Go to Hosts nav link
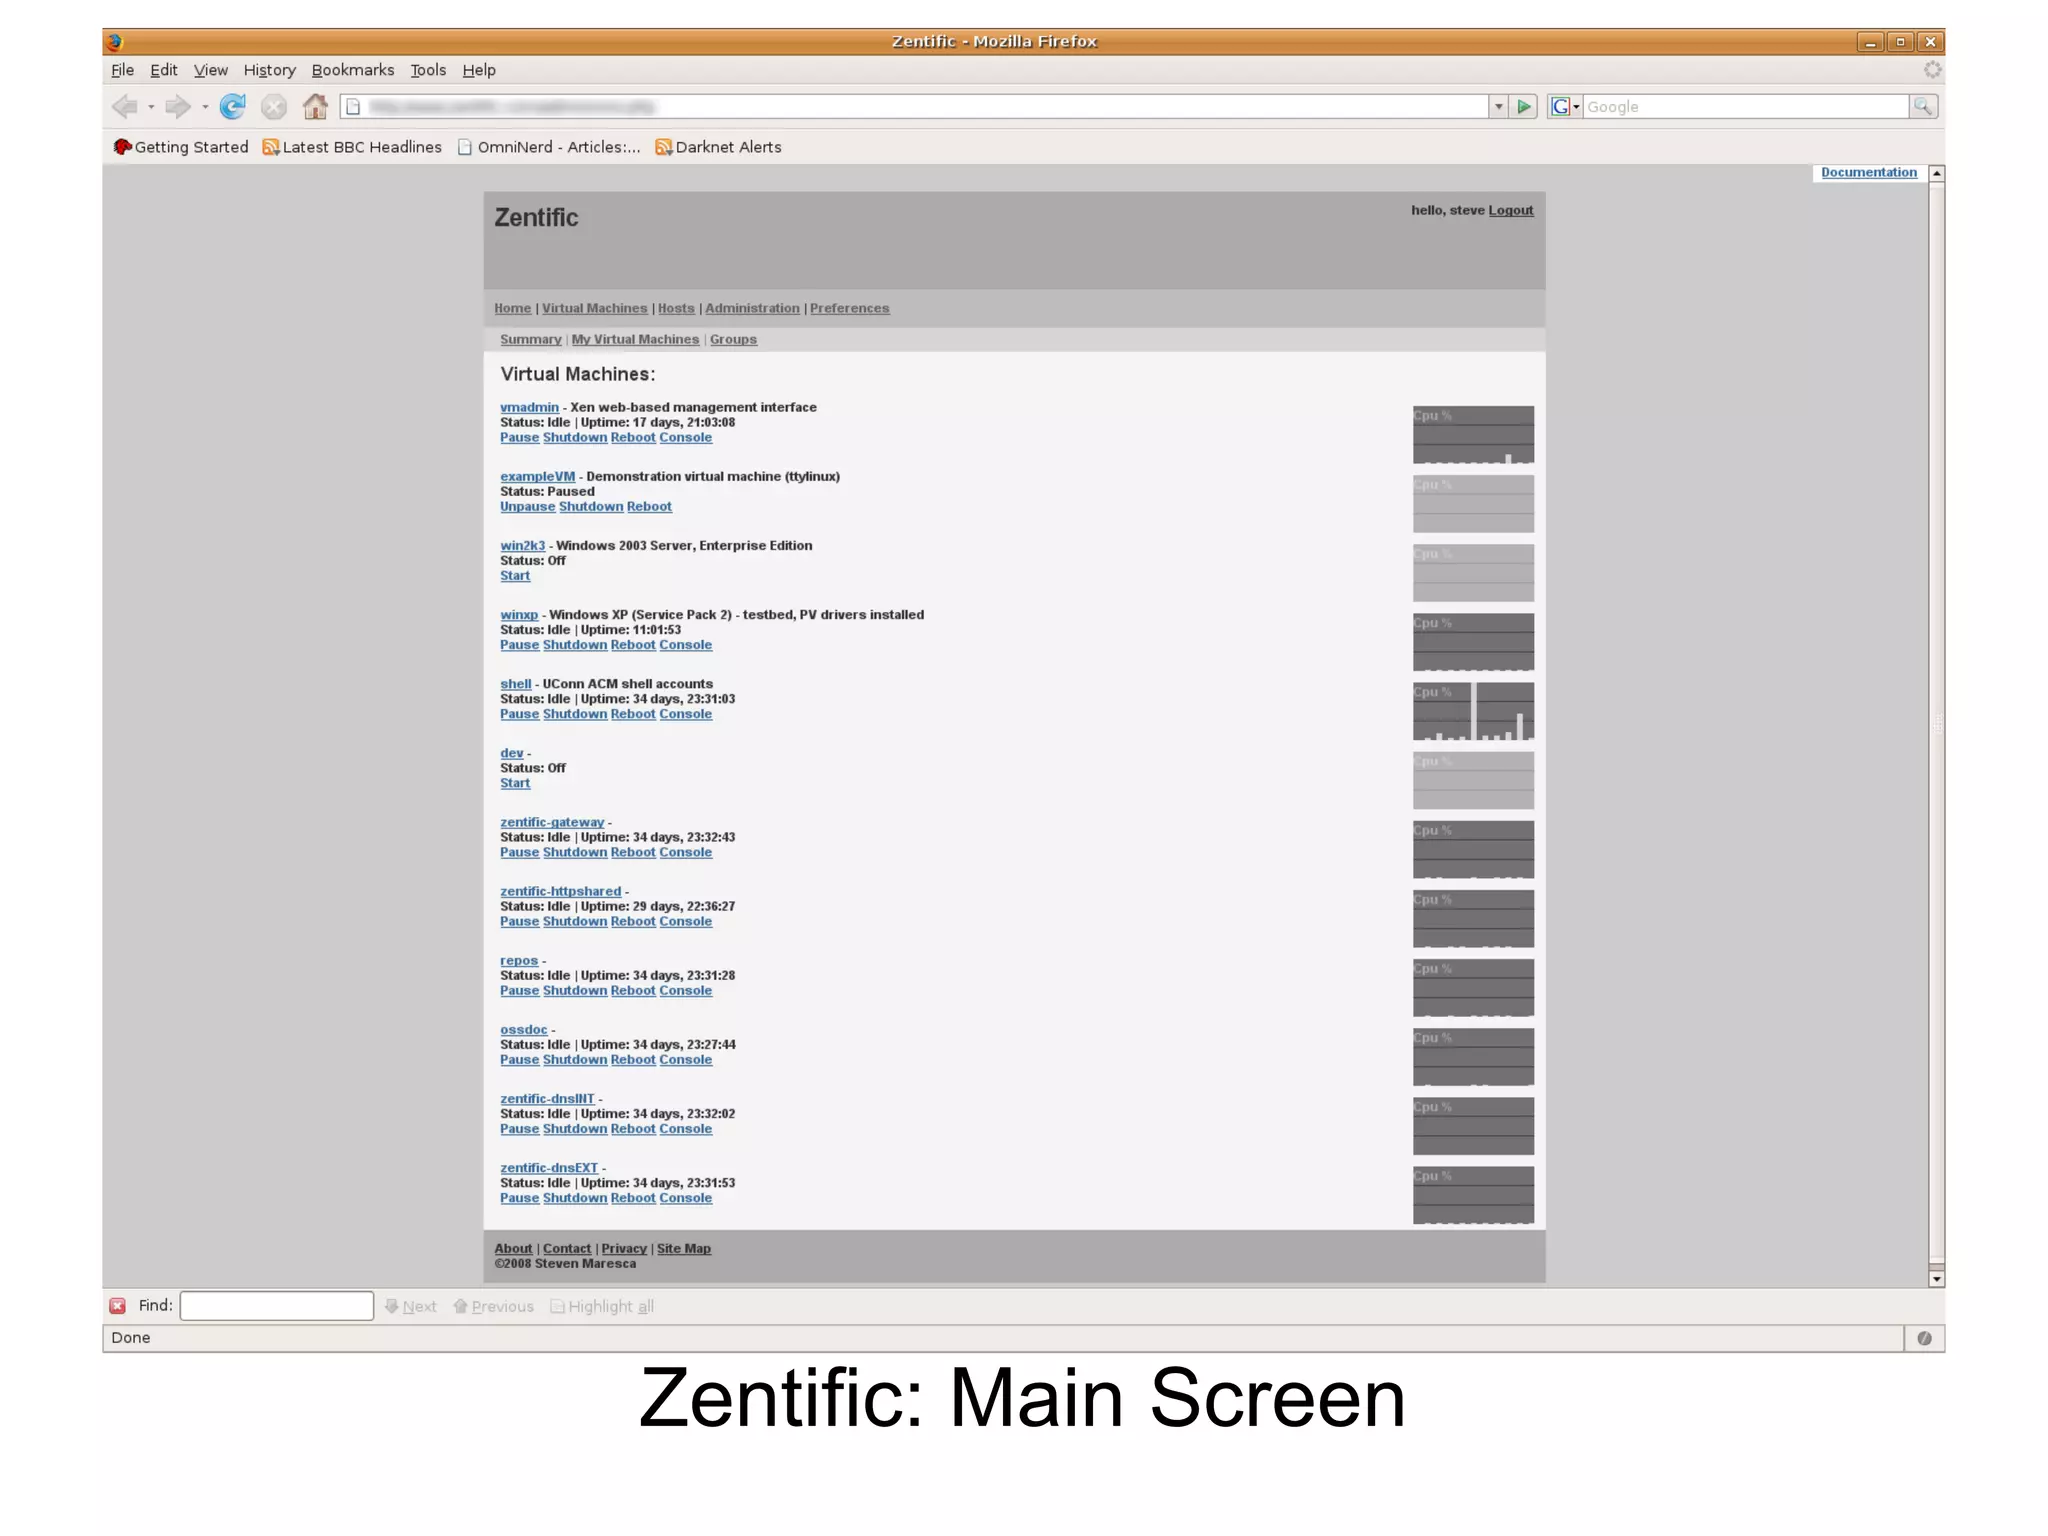2048x1536 pixels. tap(676, 308)
